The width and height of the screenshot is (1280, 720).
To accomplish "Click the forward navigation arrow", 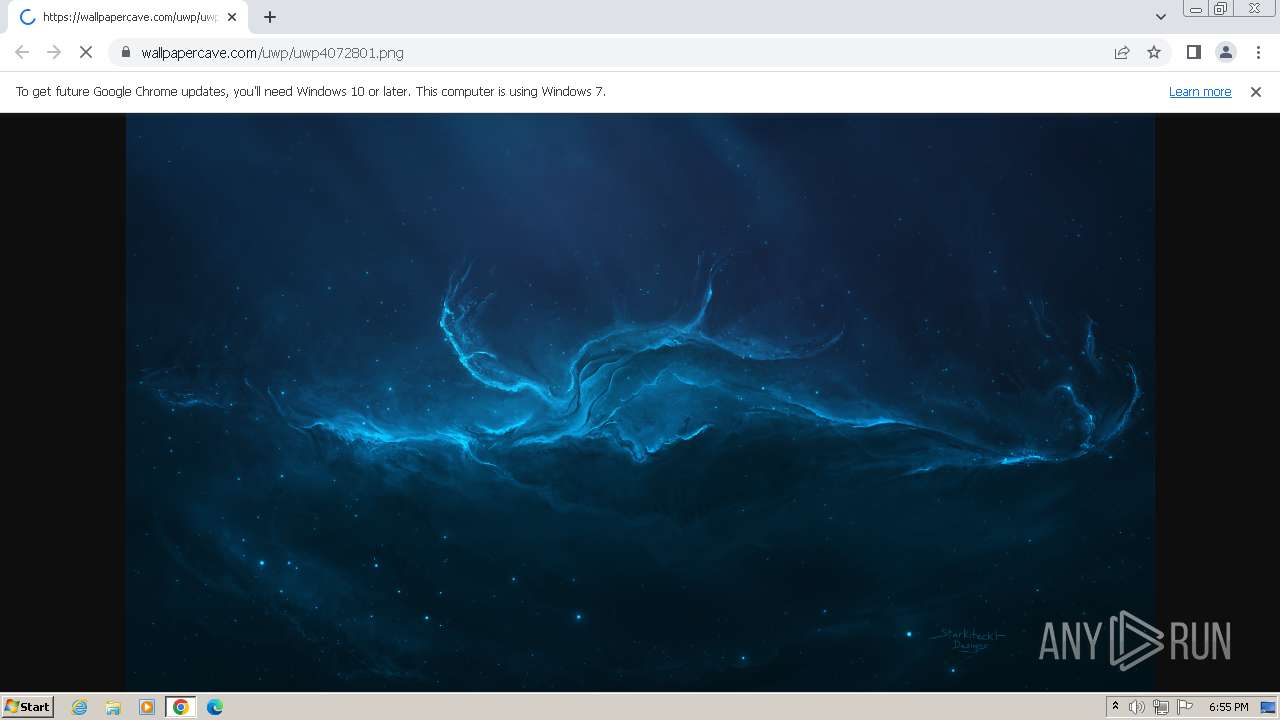I will pyautogui.click(x=54, y=52).
